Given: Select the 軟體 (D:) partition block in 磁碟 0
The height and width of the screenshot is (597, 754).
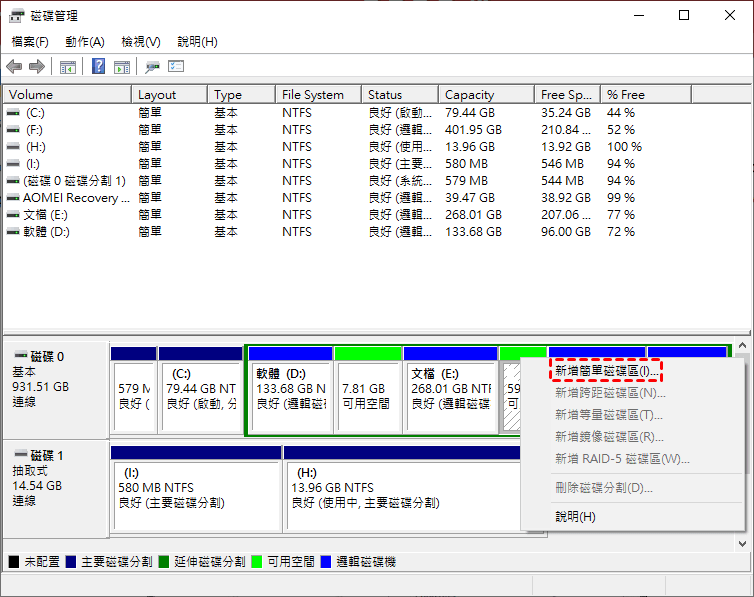Looking at the screenshot, I should (289, 389).
